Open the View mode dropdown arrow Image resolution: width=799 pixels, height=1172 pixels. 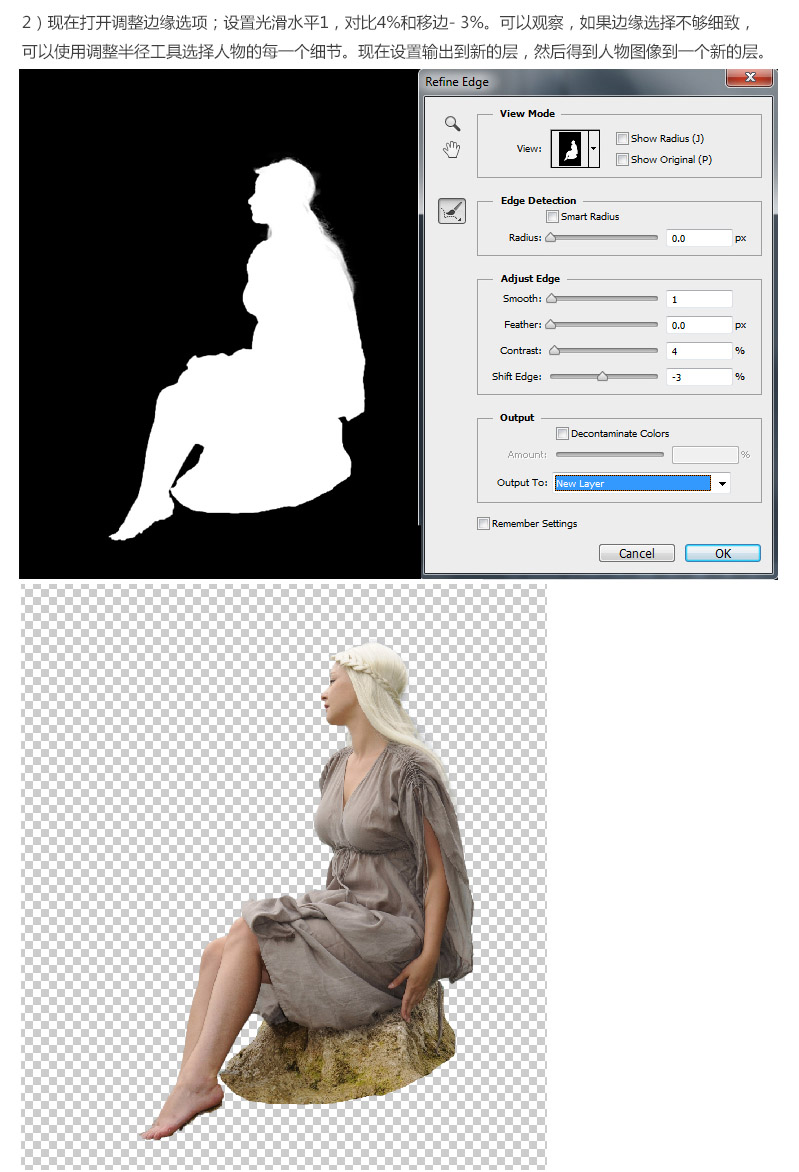594,148
